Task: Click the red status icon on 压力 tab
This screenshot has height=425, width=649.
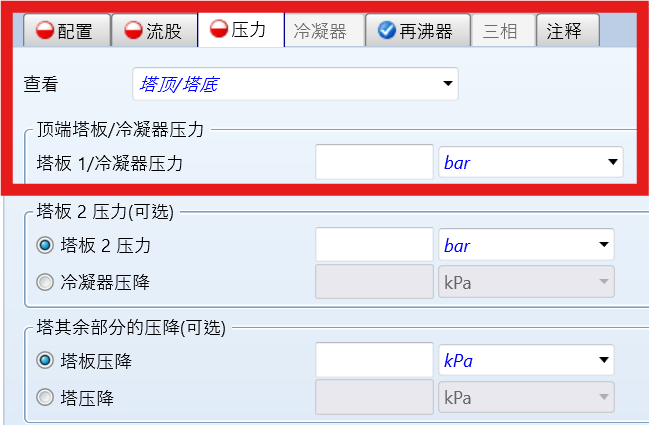Action: pos(217,31)
